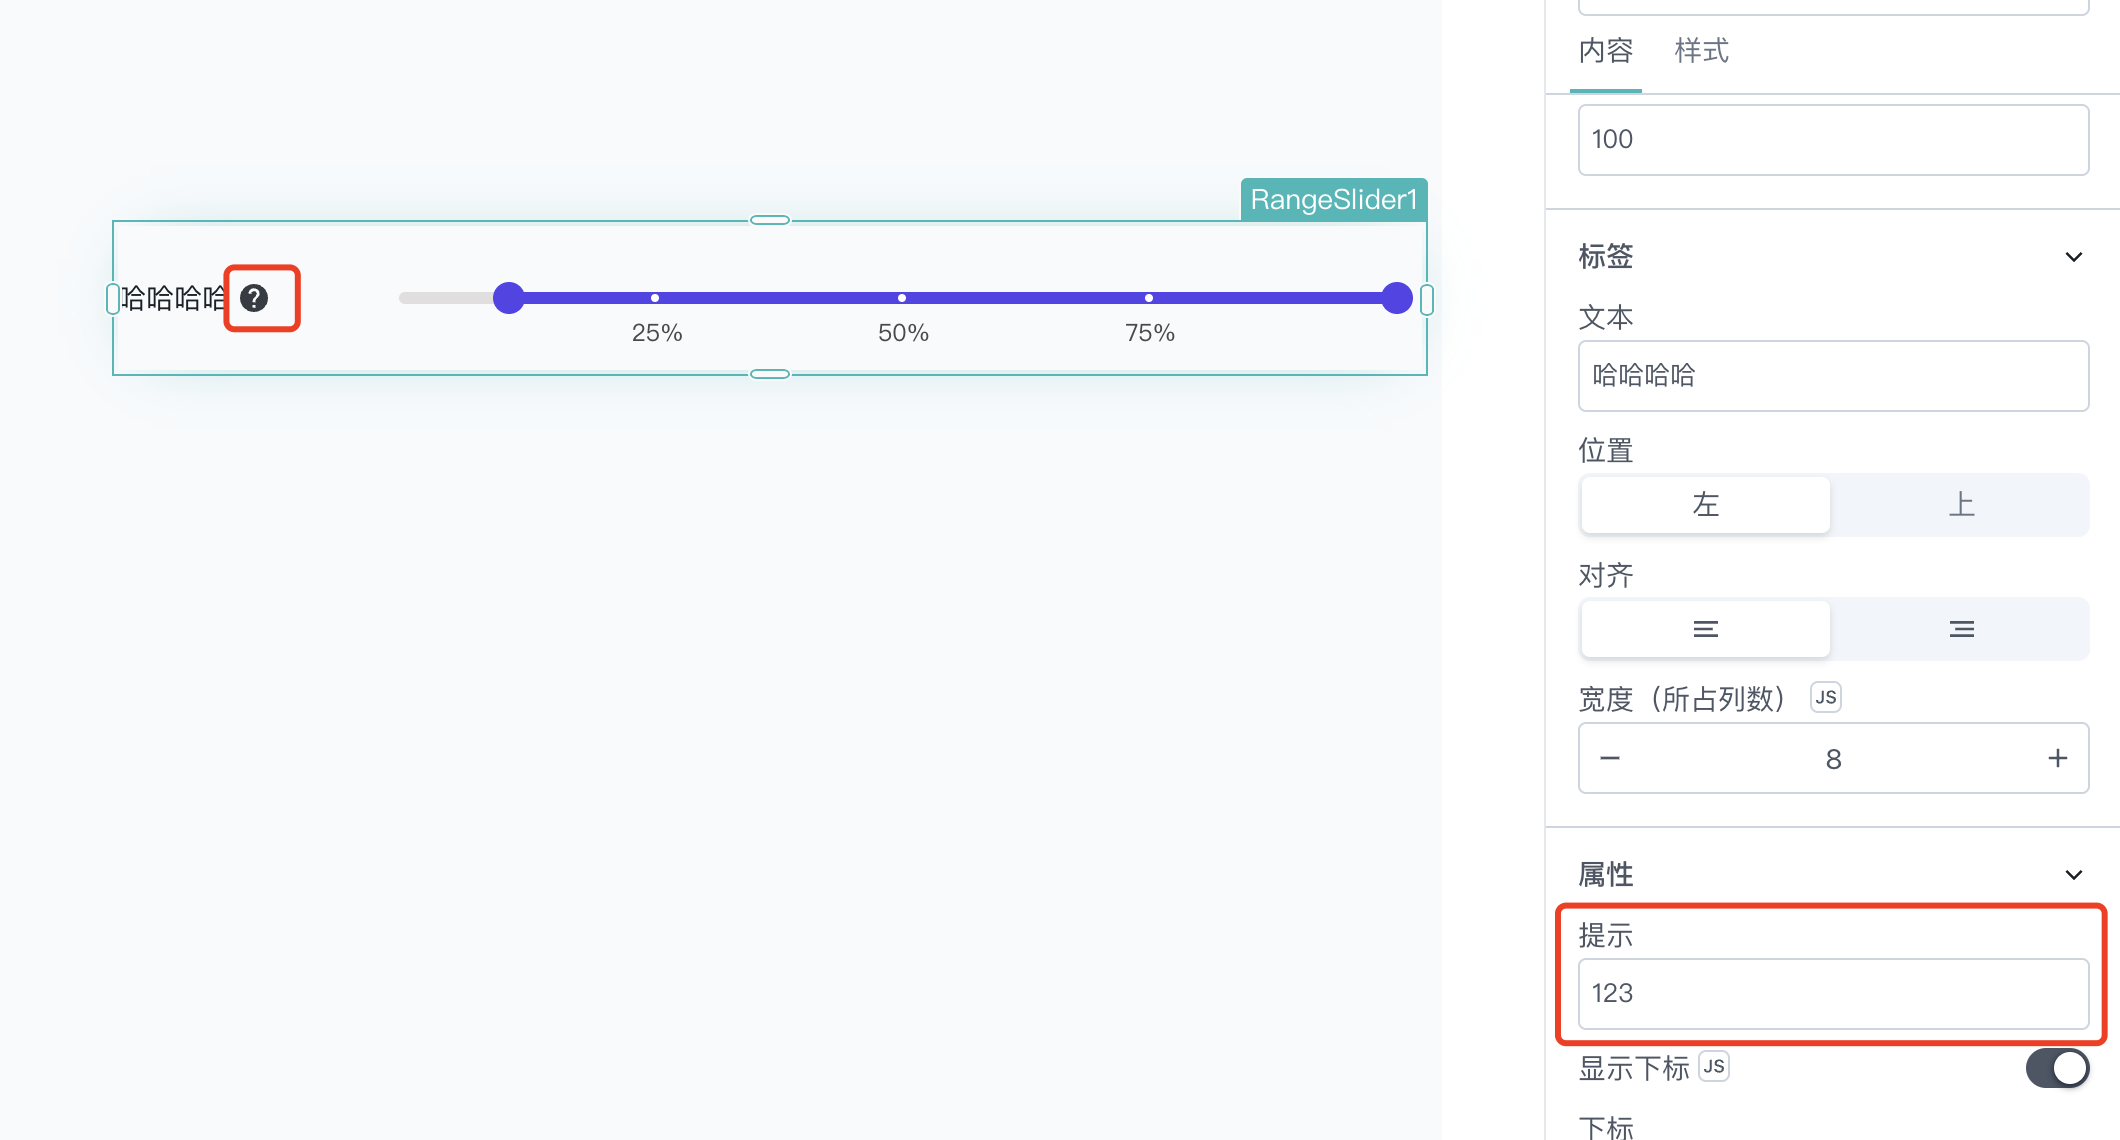Switch to the 内容 tab
The image size is (2120, 1140).
(x=1606, y=51)
